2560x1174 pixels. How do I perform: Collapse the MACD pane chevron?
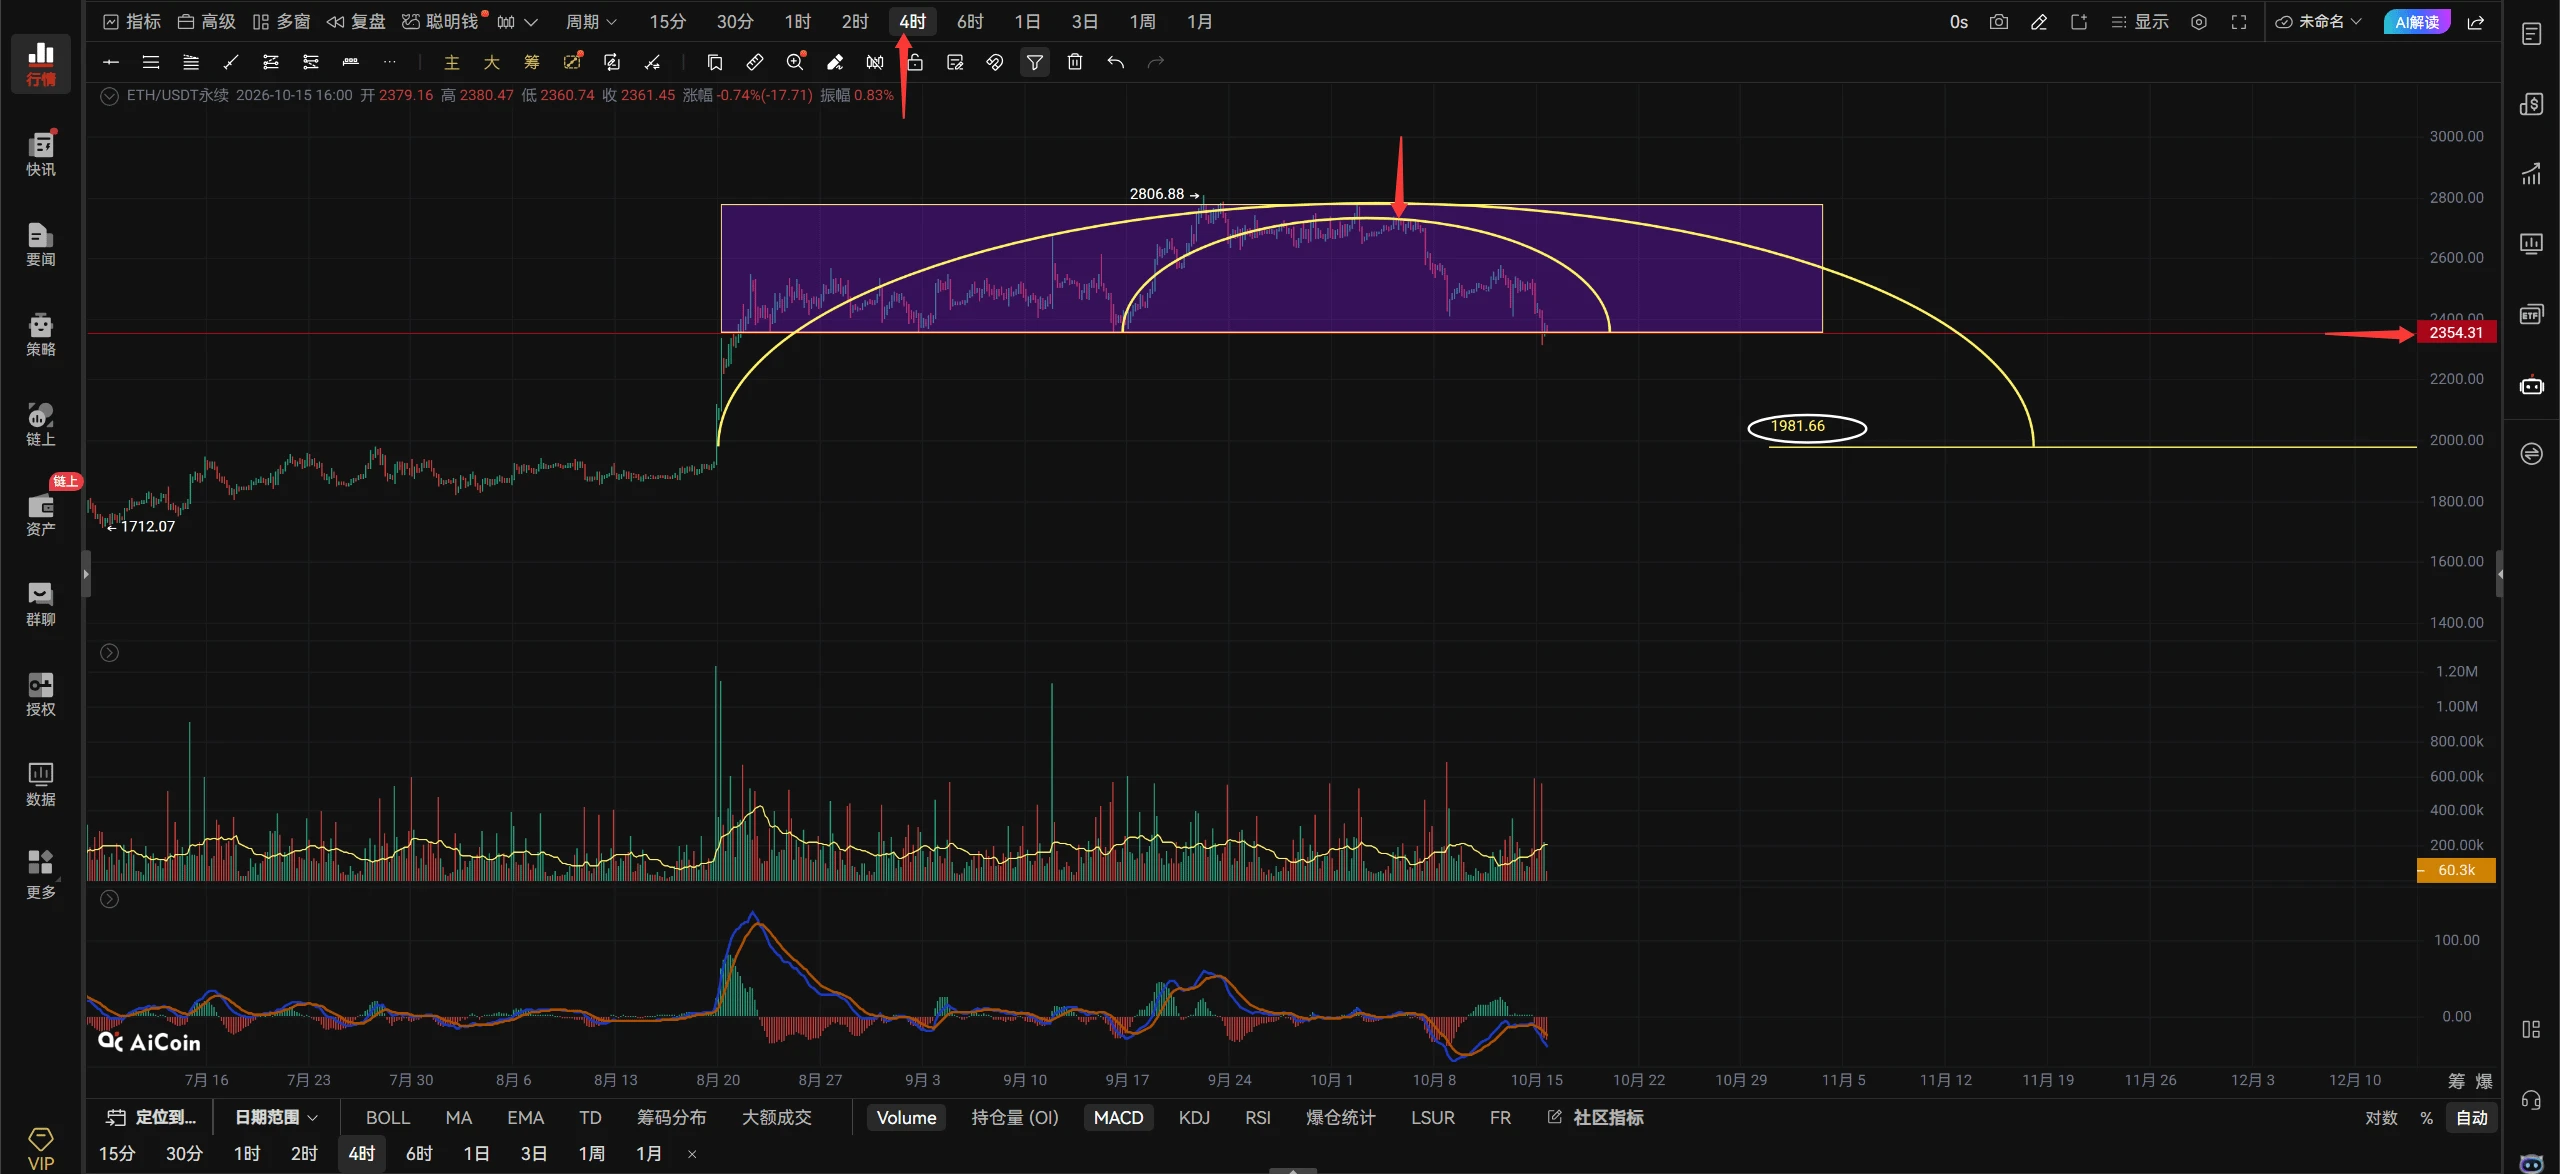110,899
